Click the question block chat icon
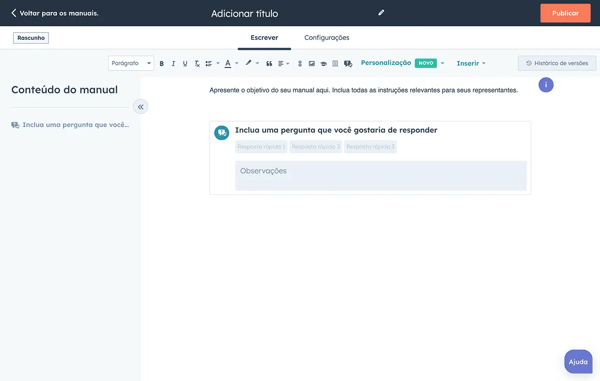This screenshot has width=600, height=381. (x=222, y=133)
